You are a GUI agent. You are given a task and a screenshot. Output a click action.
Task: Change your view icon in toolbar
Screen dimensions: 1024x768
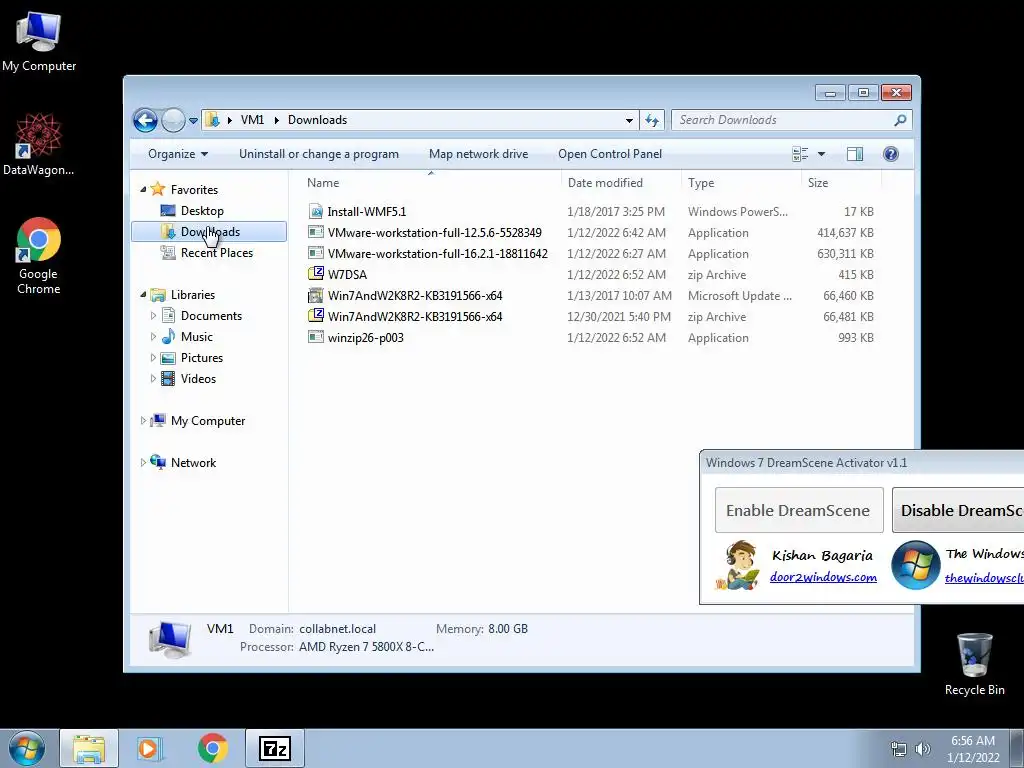click(x=800, y=154)
